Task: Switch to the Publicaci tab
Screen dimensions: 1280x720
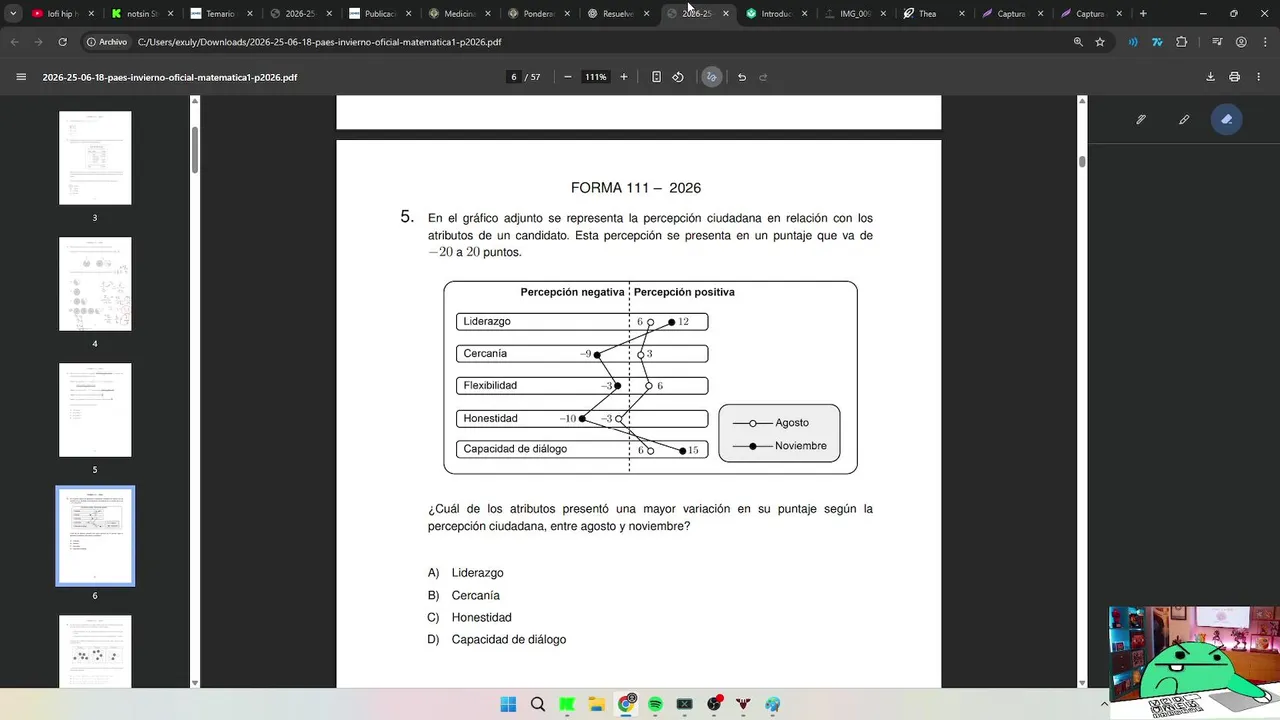Action: pos(379,14)
